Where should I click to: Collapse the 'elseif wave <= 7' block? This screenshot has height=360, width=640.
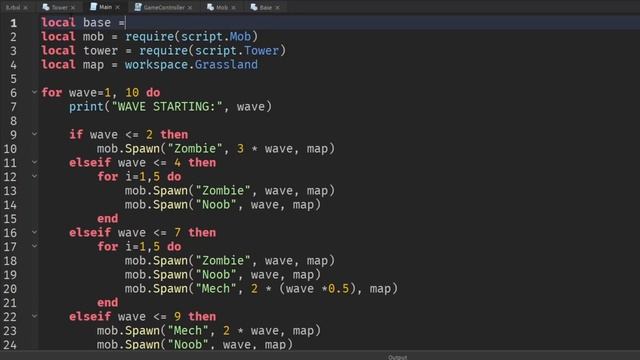pos(34,232)
